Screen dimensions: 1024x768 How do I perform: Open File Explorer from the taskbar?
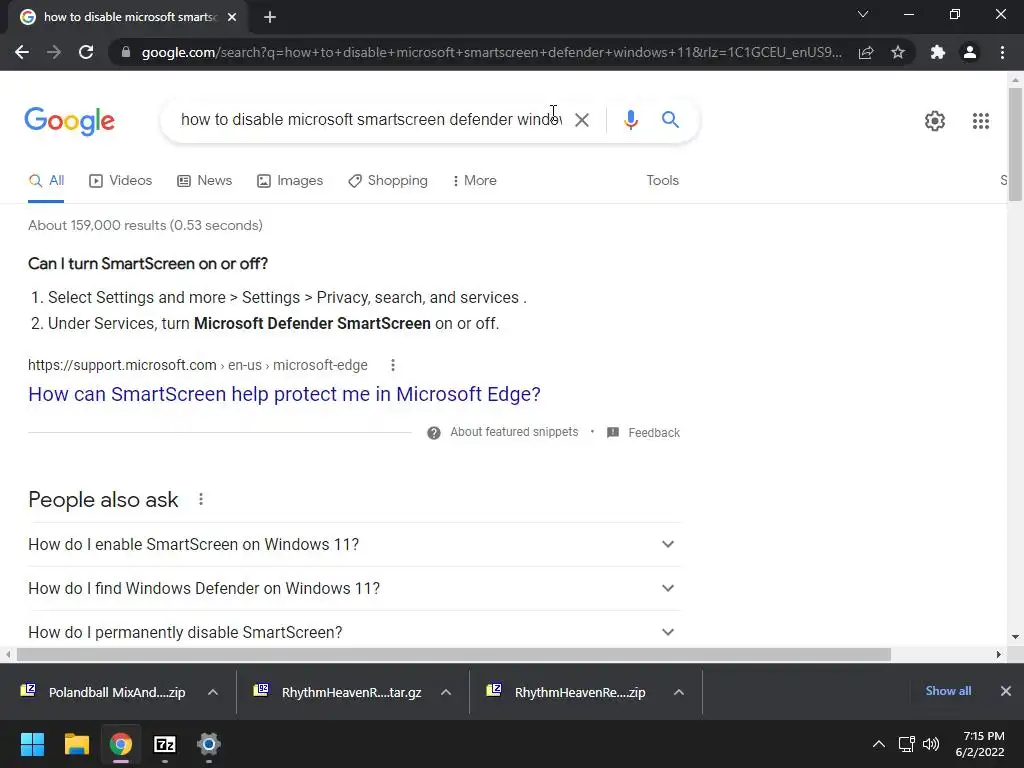(x=77, y=744)
